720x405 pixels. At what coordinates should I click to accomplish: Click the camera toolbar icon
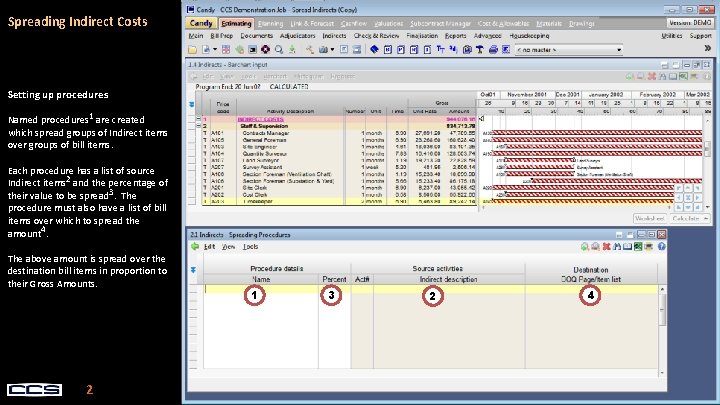click(467, 50)
